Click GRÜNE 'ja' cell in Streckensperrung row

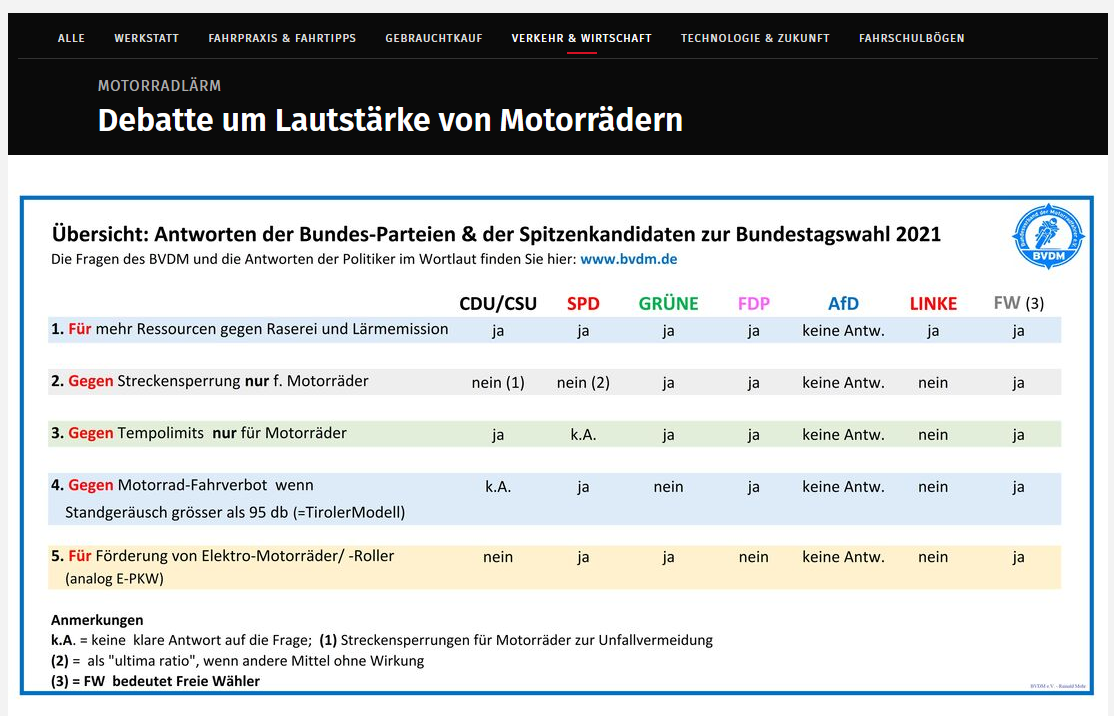click(x=669, y=383)
